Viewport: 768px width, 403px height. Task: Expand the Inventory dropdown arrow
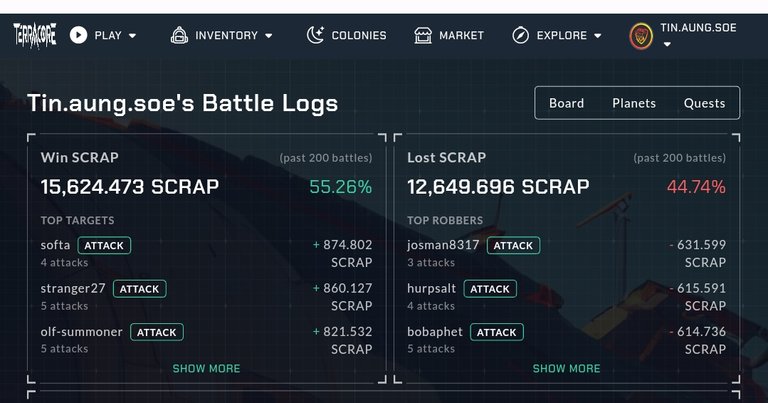pyautogui.click(x=268, y=36)
